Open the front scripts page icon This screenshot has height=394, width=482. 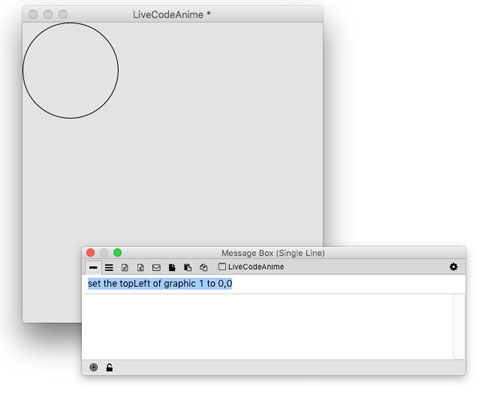pyautogui.click(x=172, y=267)
